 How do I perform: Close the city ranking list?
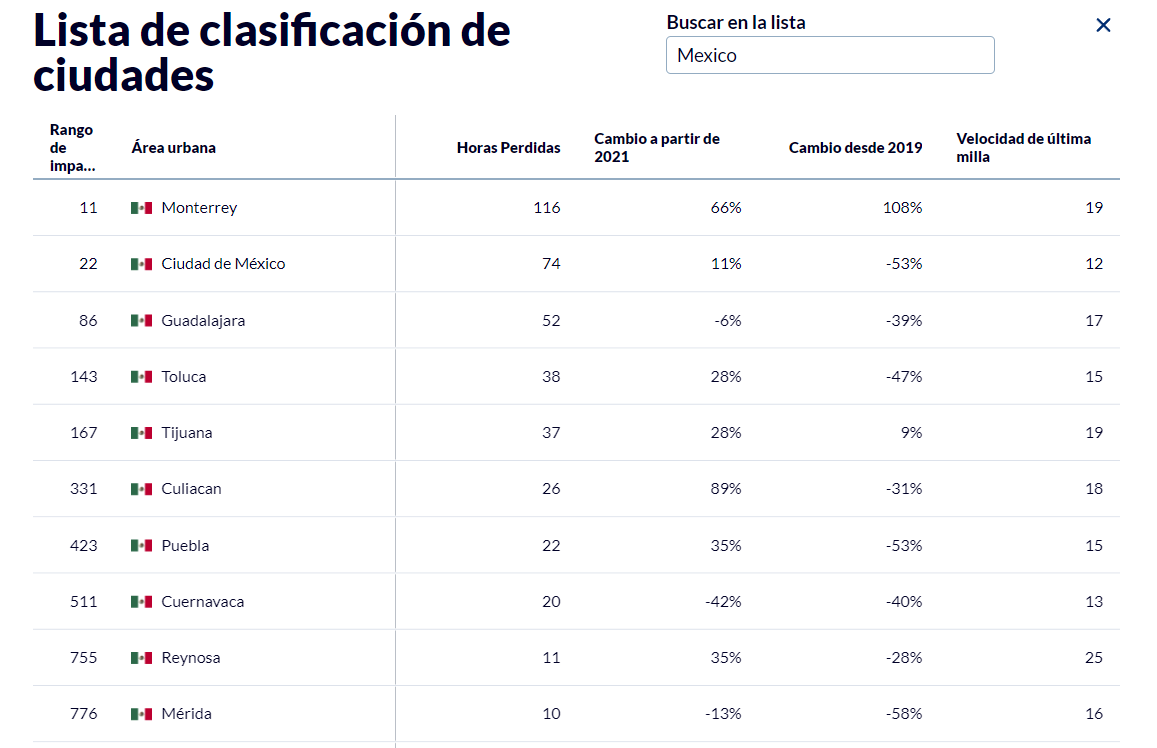1103,25
